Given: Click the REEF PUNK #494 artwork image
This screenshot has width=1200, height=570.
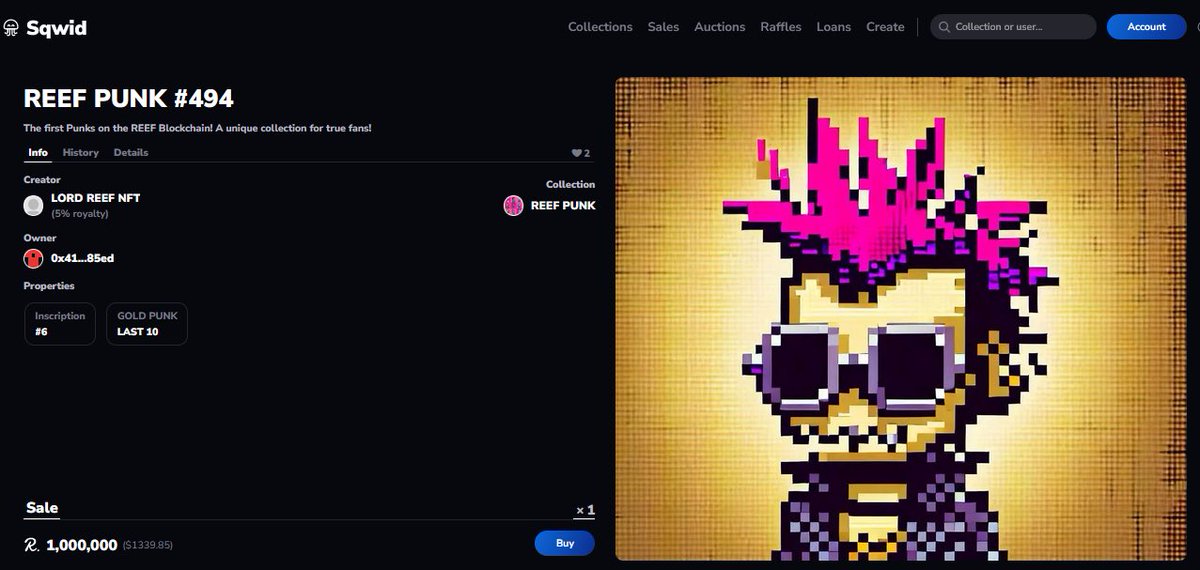Looking at the screenshot, I should [x=900, y=319].
